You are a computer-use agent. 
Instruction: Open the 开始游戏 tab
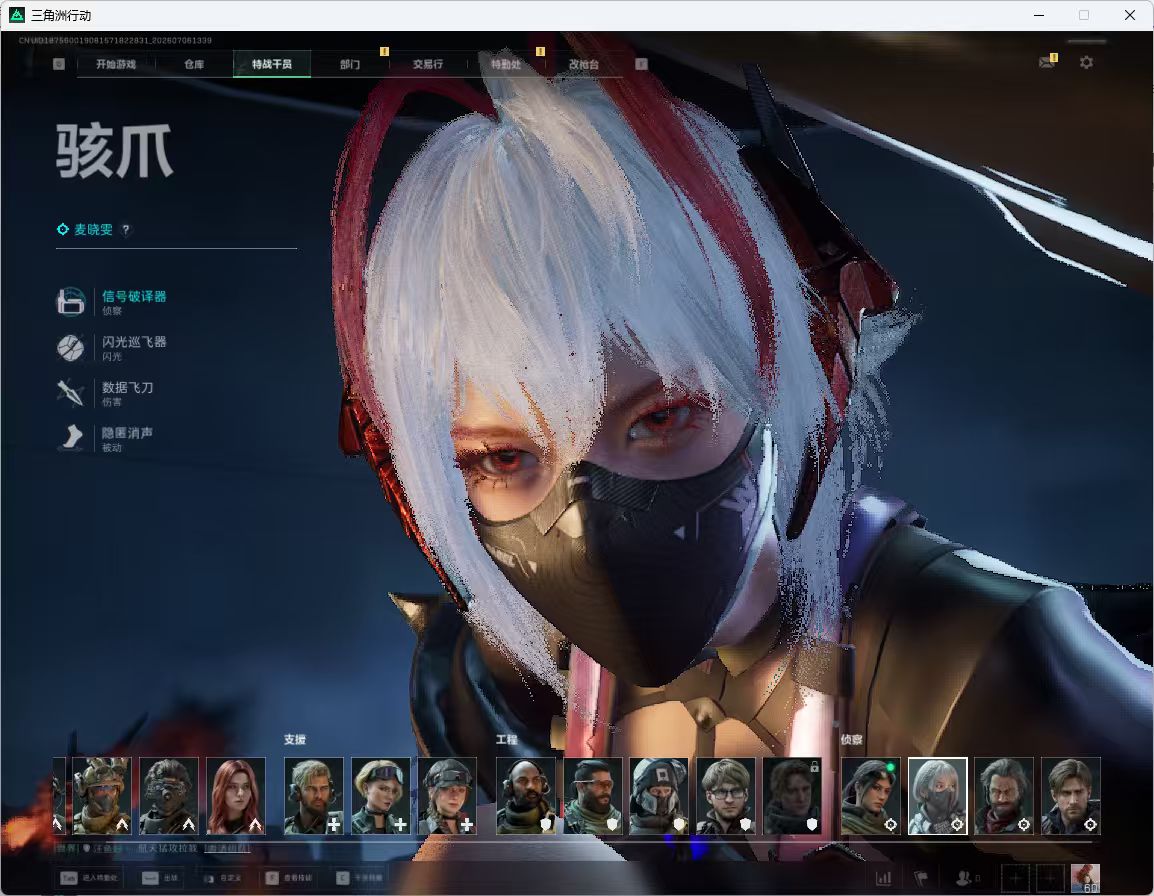(116, 64)
